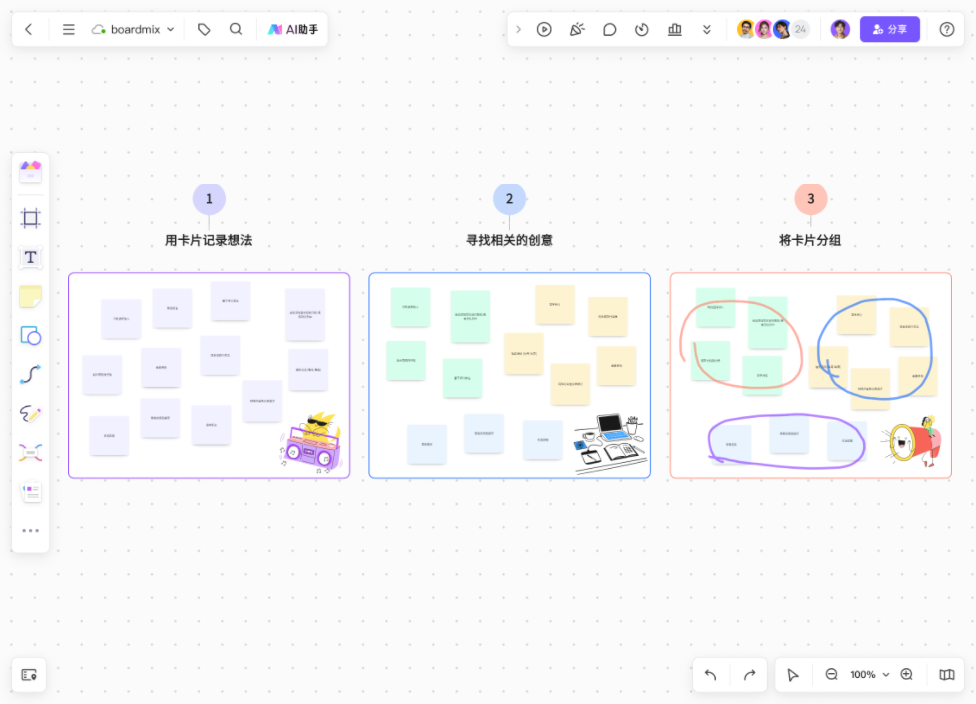
Task: Open the AI助手 assistant
Action: tap(293, 29)
